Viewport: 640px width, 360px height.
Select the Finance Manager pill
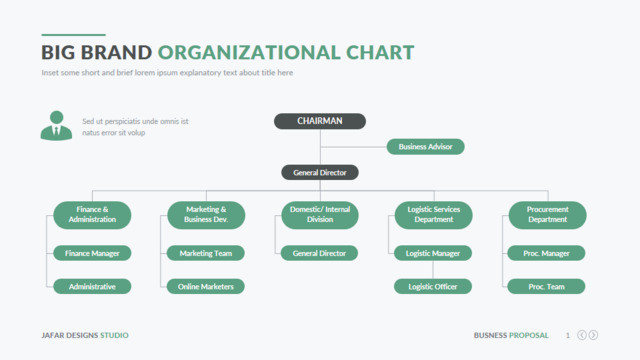[92, 253]
